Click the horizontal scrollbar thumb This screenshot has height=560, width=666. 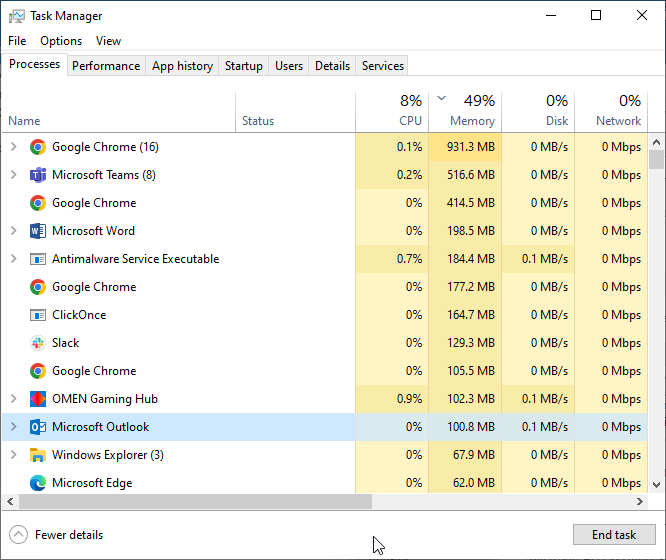pos(195,502)
